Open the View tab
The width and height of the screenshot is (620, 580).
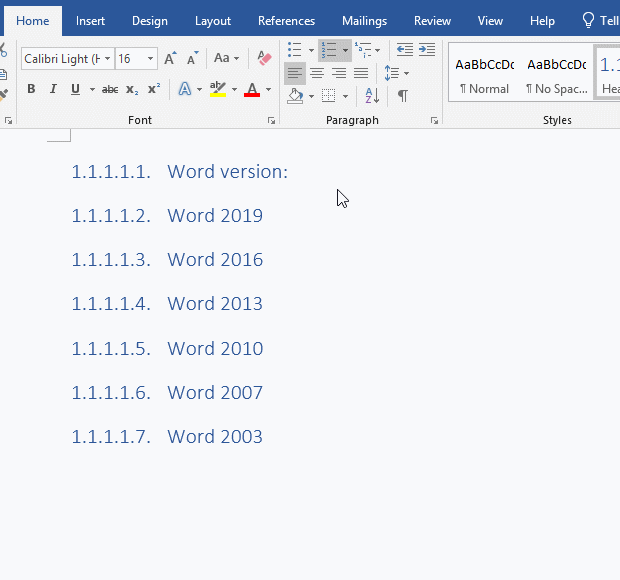click(x=490, y=21)
